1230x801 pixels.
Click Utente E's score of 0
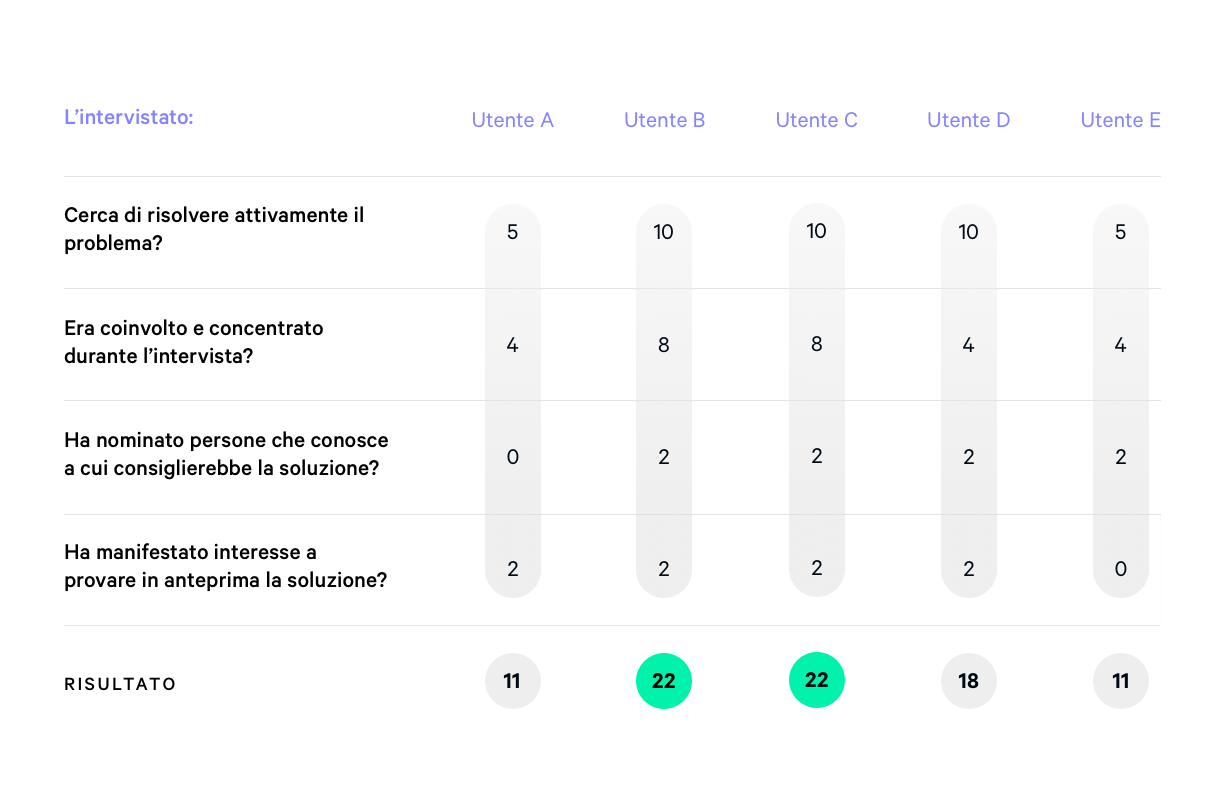(1120, 569)
